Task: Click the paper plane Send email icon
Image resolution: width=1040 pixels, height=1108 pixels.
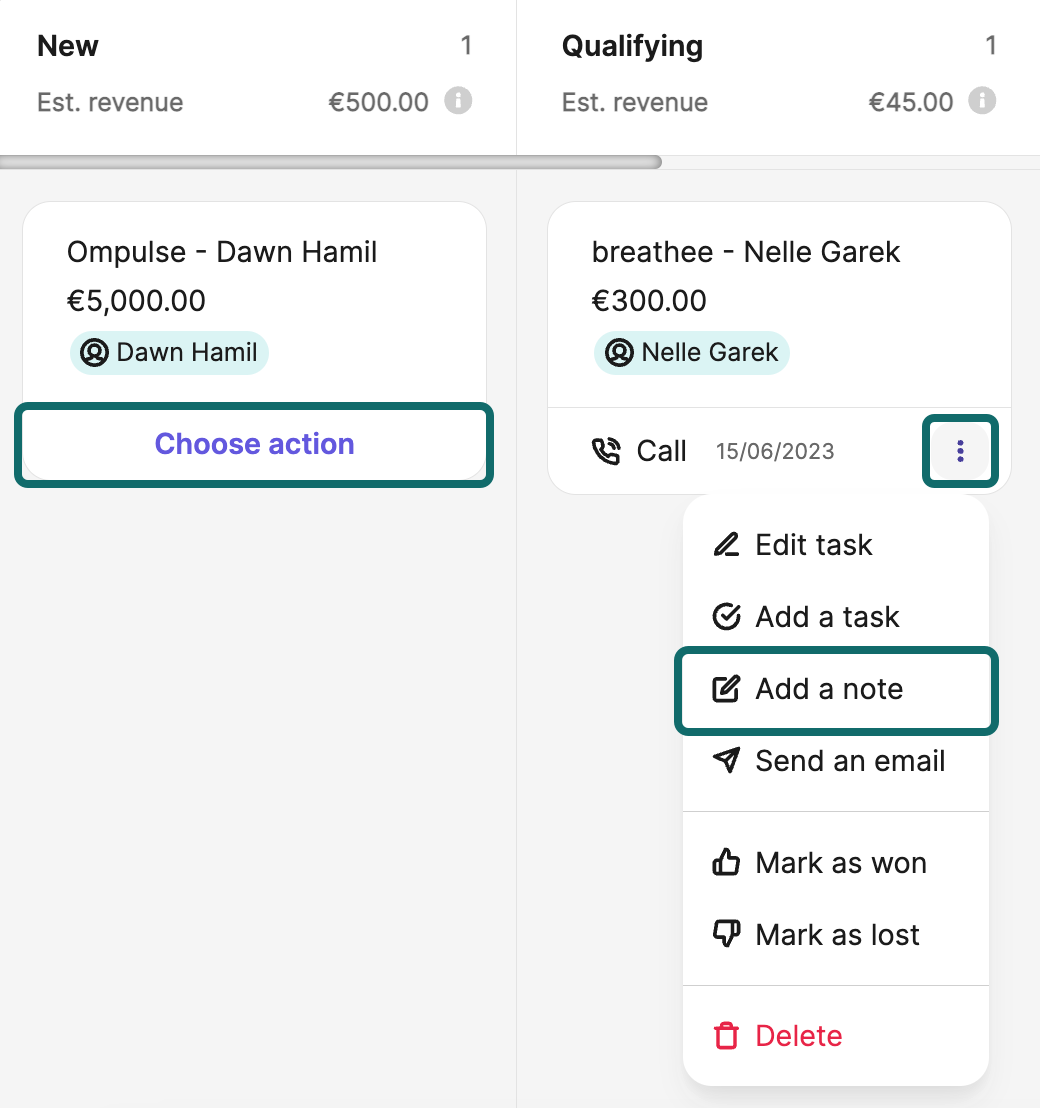Action: click(x=726, y=760)
